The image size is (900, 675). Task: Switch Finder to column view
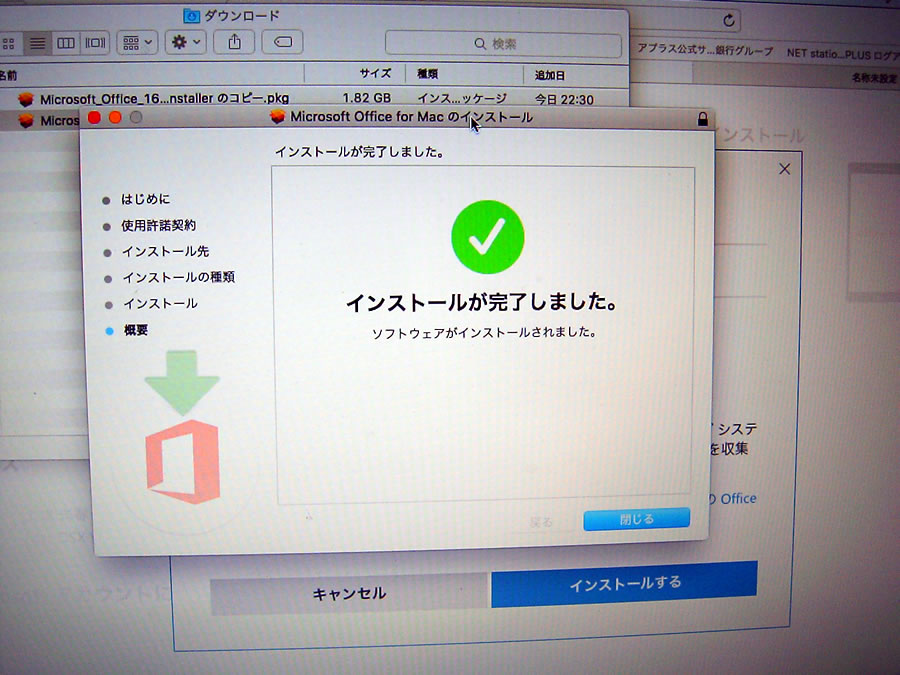click(66, 43)
